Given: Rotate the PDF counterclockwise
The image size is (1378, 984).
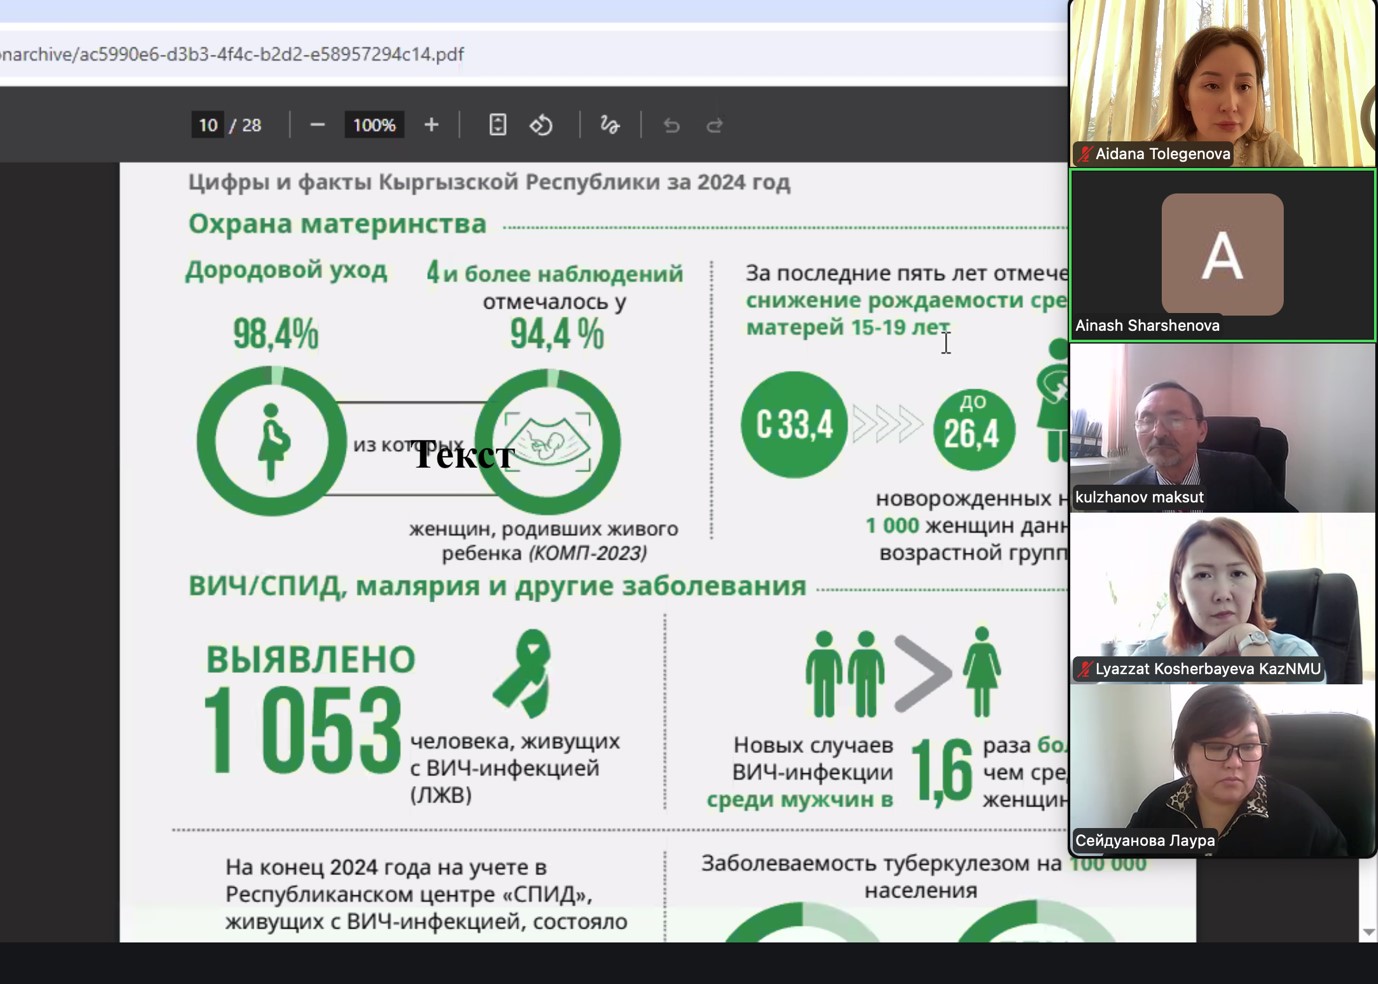Looking at the screenshot, I should [541, 125].
